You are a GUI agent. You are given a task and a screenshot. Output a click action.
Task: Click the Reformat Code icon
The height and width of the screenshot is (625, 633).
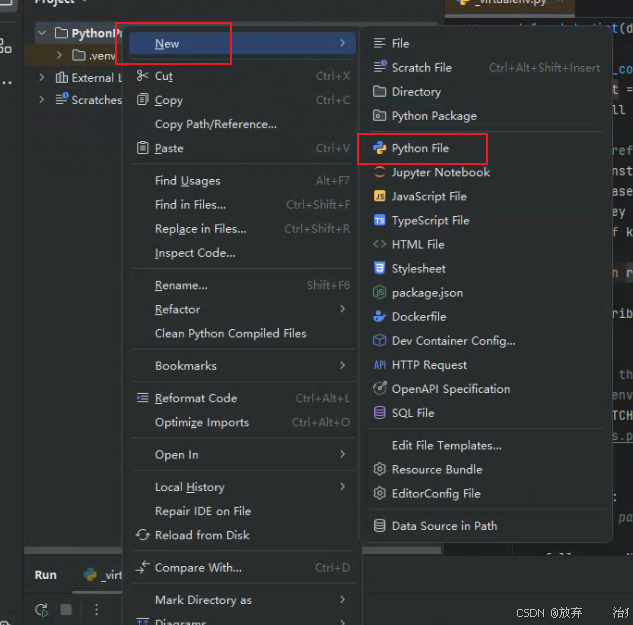point(142,398)
